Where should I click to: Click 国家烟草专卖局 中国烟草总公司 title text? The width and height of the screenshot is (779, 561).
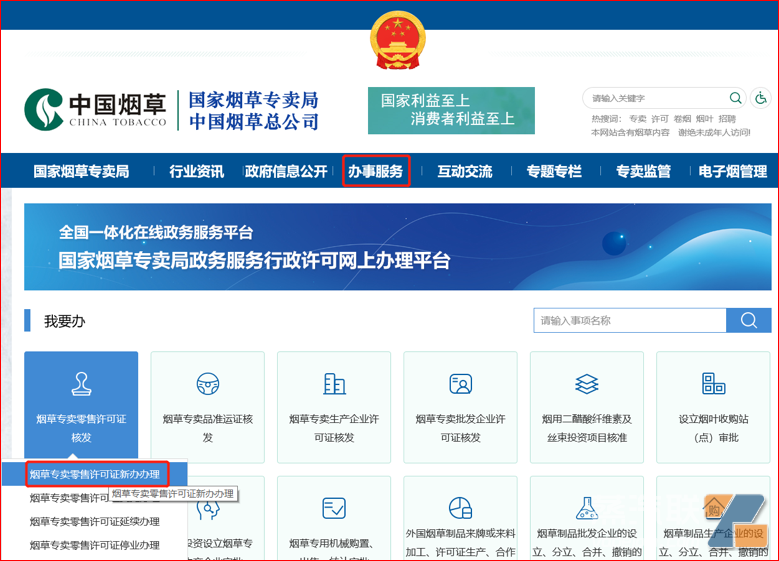point(253,110)
